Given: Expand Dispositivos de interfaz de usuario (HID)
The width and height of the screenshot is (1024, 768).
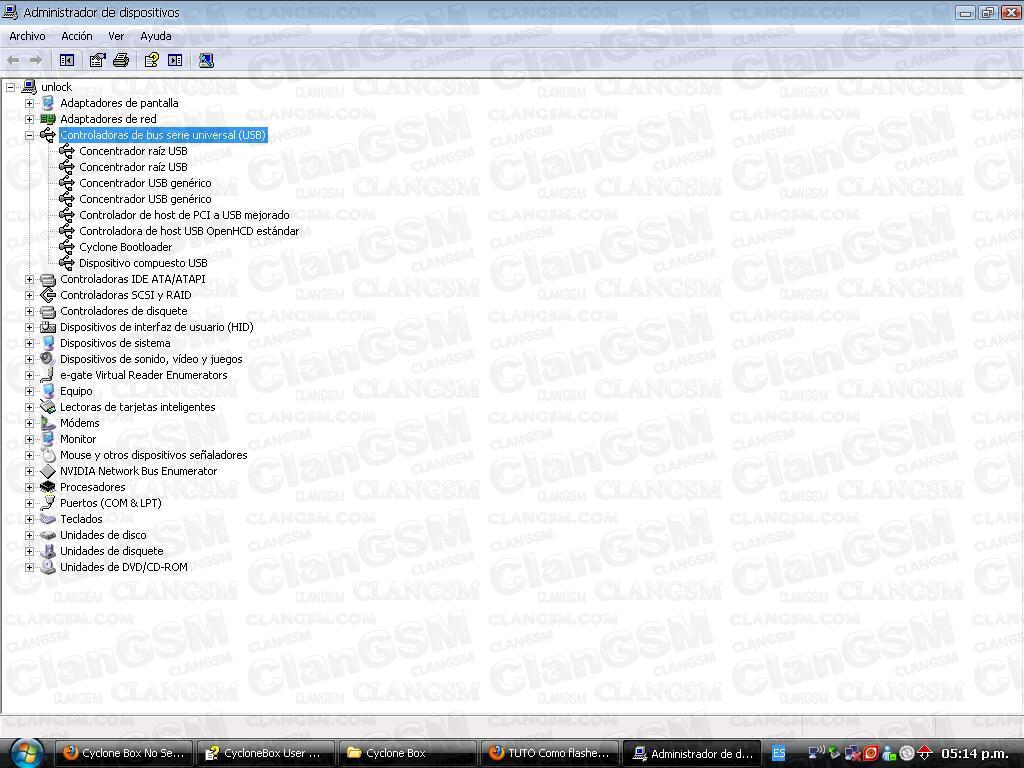Looking at the screenshot, I should pyautogui.click(x=29, y=327).
